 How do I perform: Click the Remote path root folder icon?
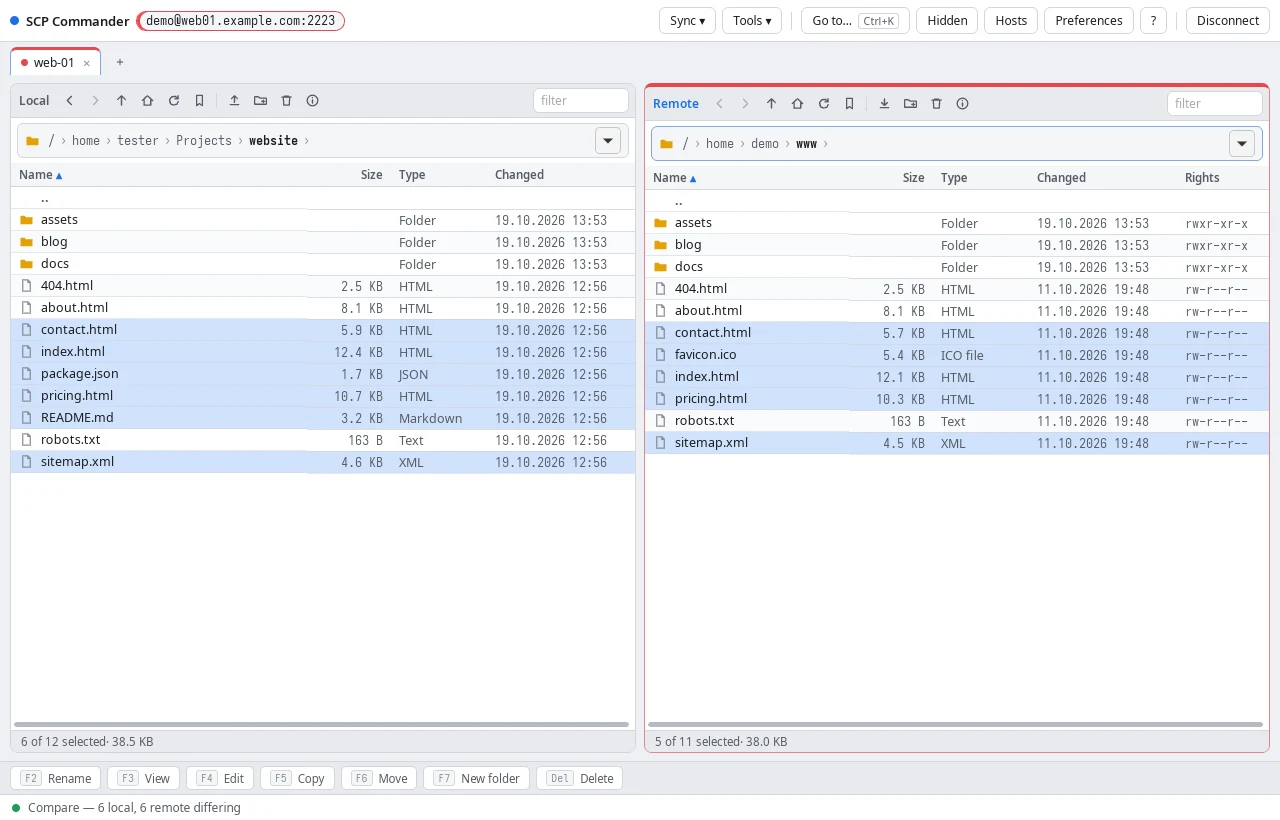pyautogui.click(x=667, y=144)
